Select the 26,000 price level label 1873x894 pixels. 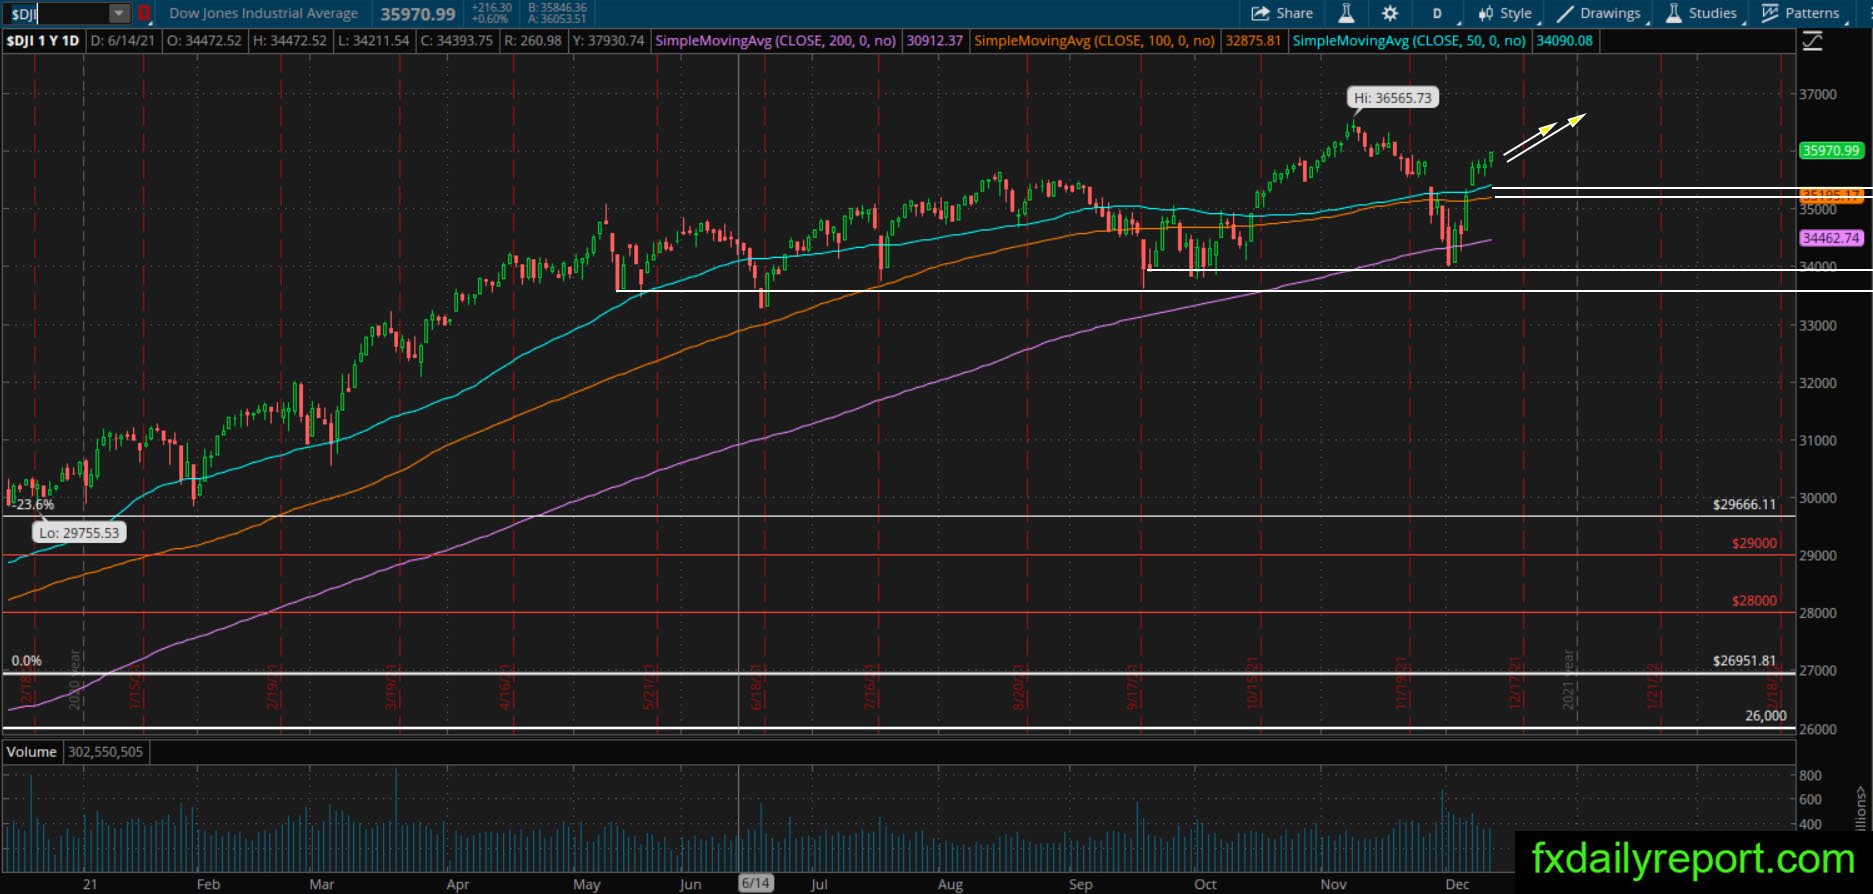click(x=1765, y=716)
